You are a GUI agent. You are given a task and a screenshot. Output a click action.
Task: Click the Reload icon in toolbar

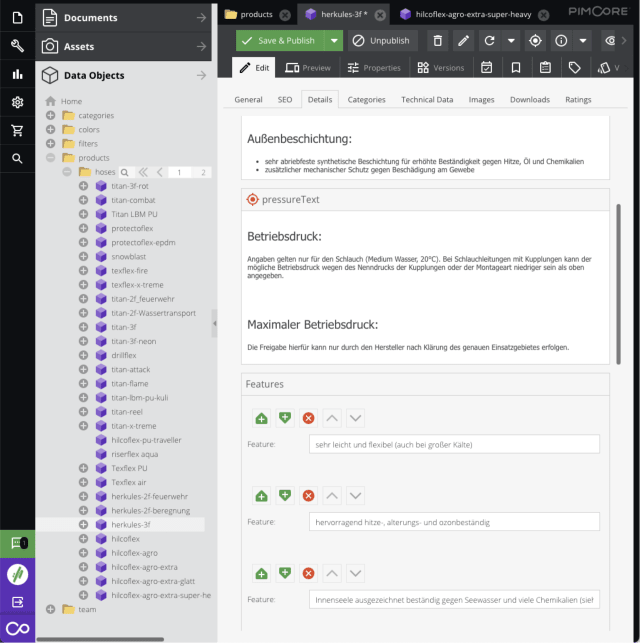click(x=489, y=41)
